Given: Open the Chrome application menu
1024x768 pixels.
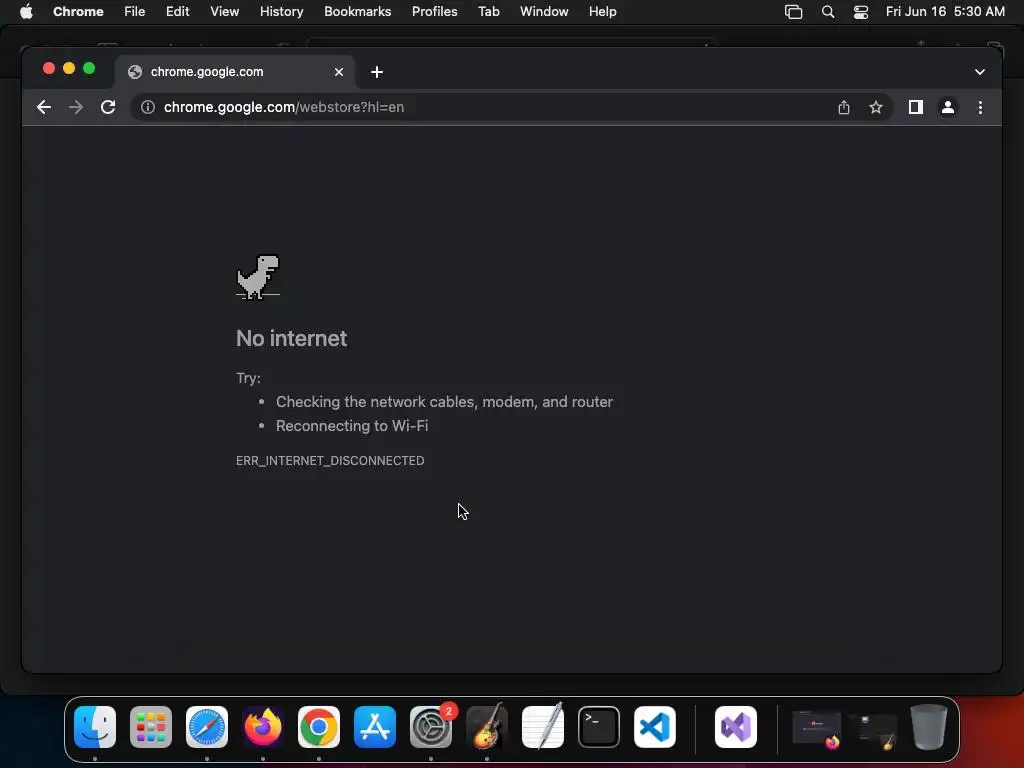Looking at the screenshot, I should pos(78,12).
